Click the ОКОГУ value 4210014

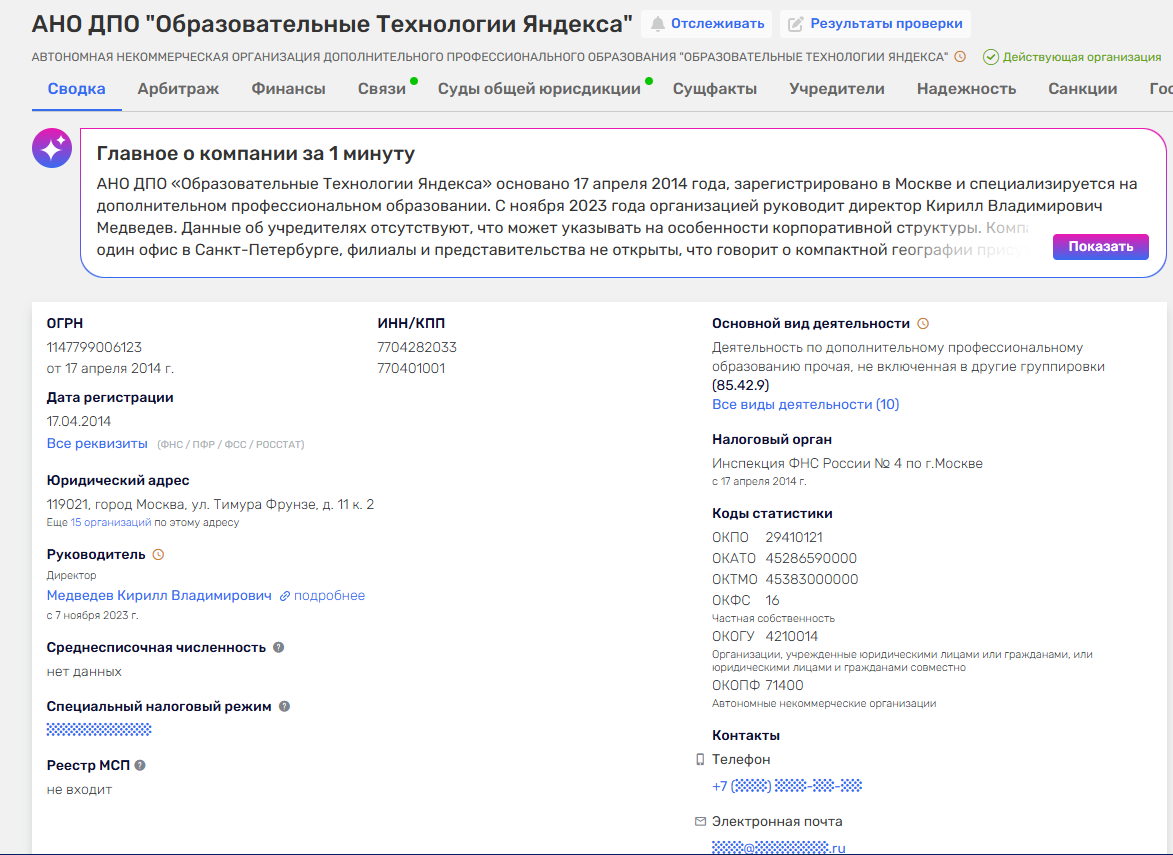[791, 637]
